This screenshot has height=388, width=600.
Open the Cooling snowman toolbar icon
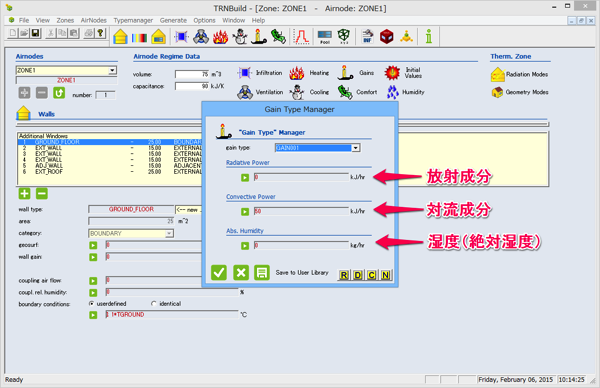tap(240, 37)
